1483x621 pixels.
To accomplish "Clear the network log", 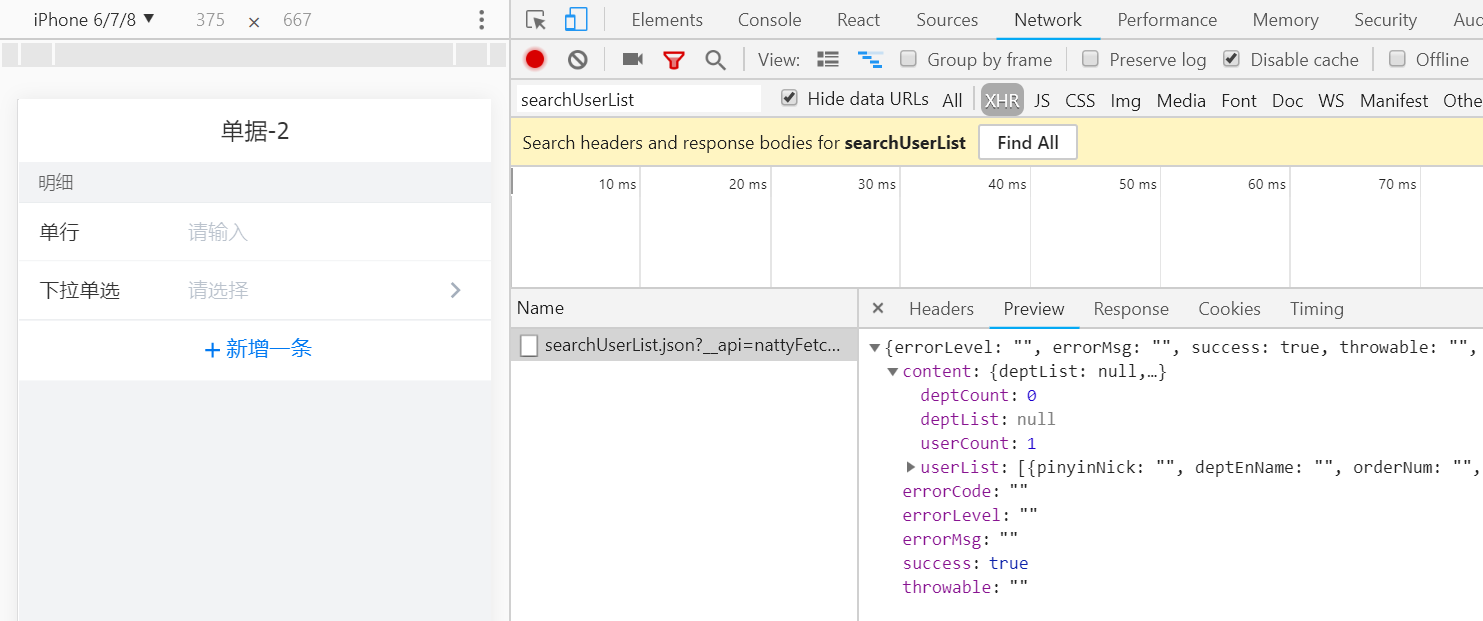I will click(578, 60).
